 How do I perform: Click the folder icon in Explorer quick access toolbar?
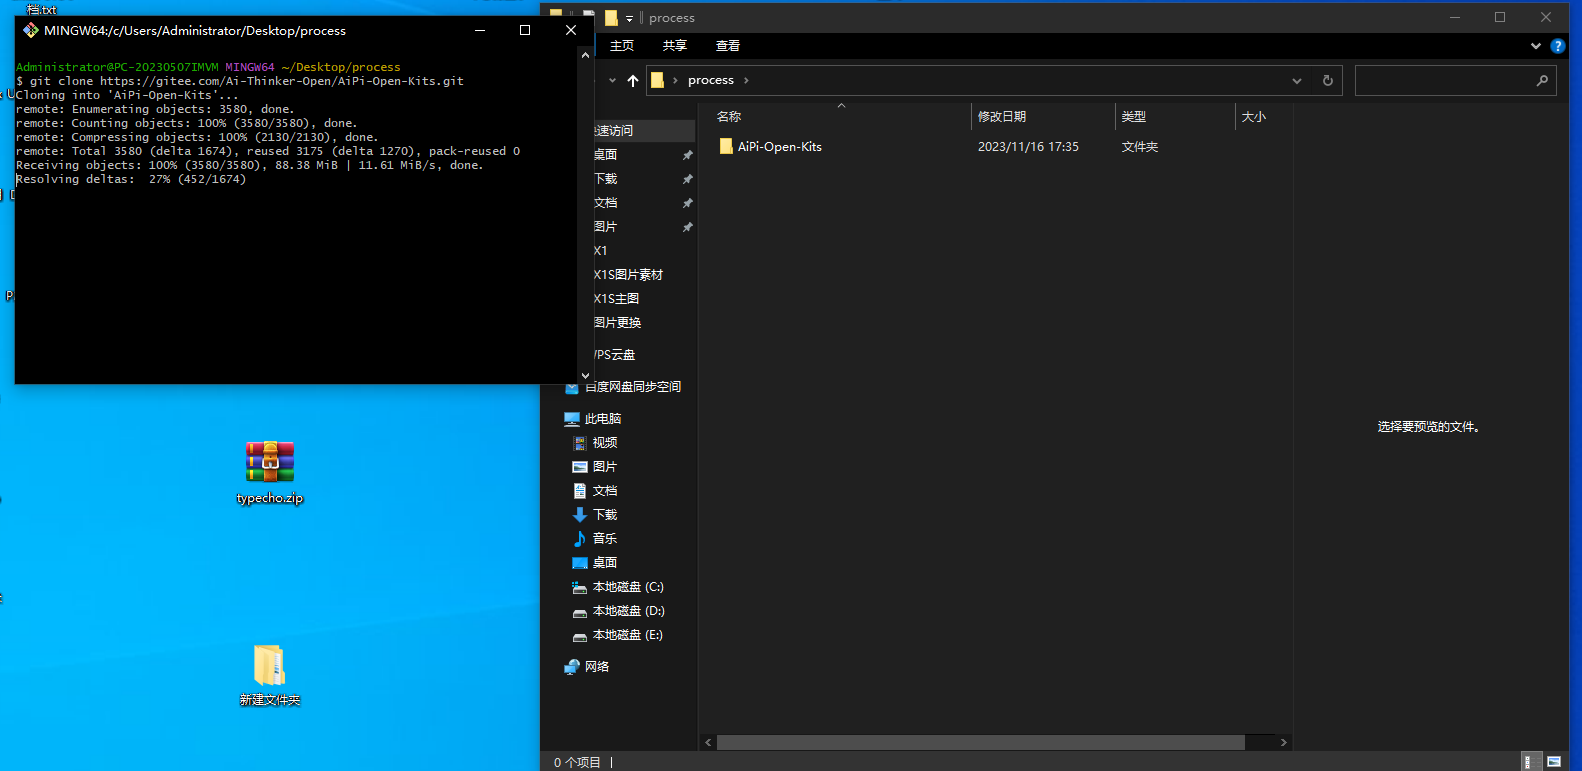611,17
